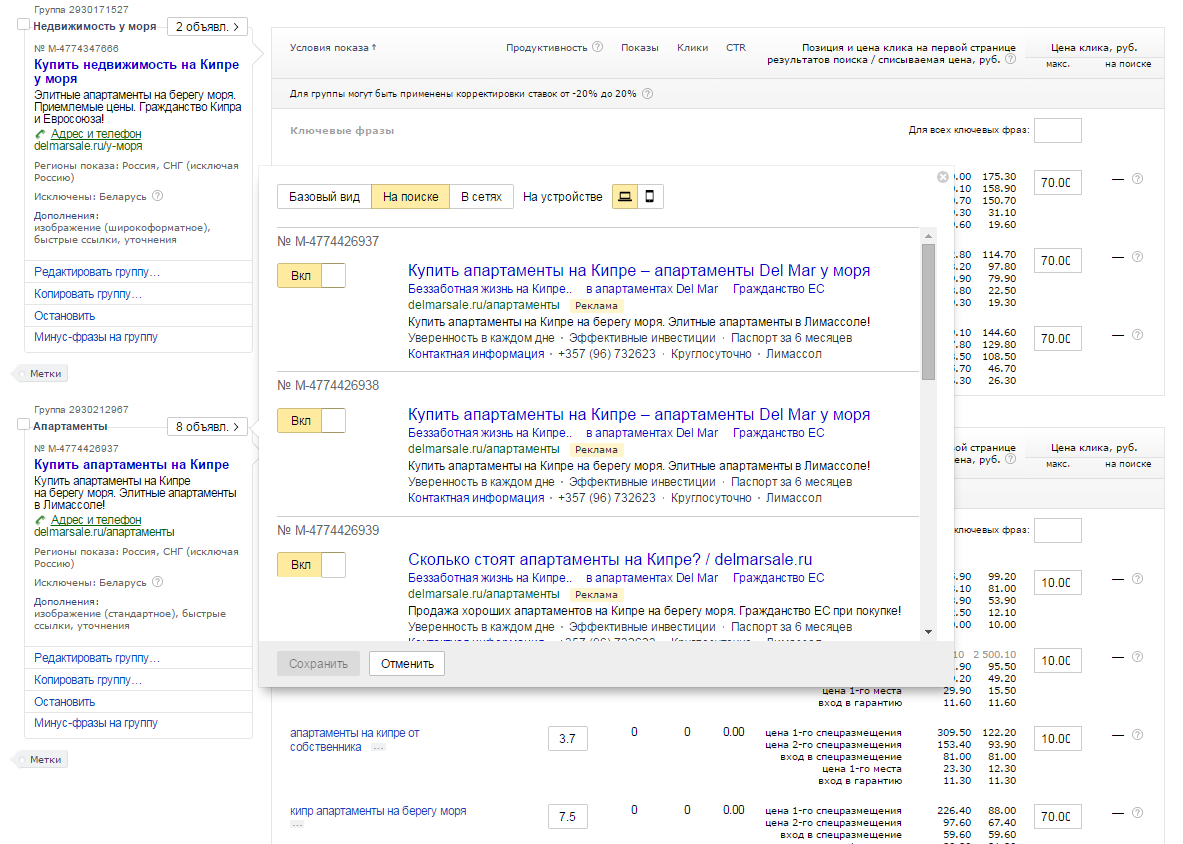Click help icon after списываемая цена header at top

click(x=1010, y=59)
